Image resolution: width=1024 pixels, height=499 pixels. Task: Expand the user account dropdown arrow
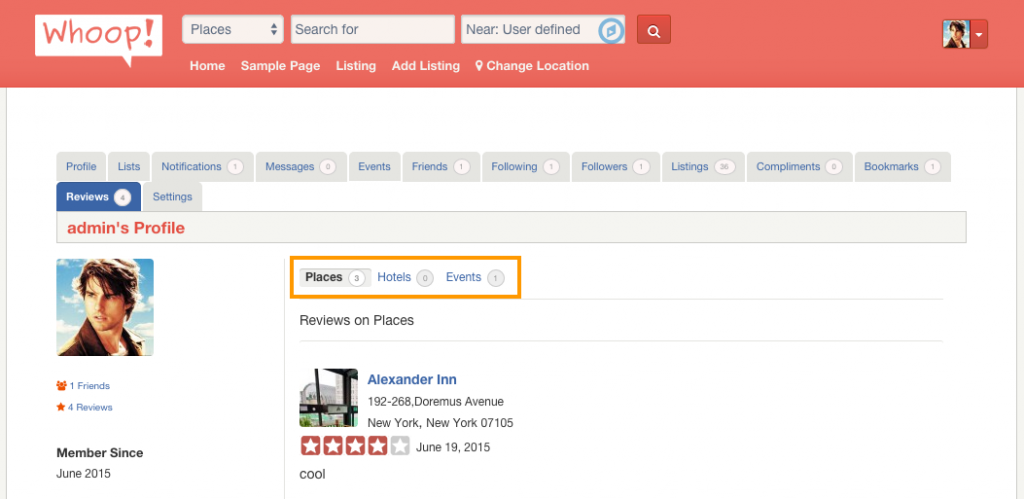979,34
